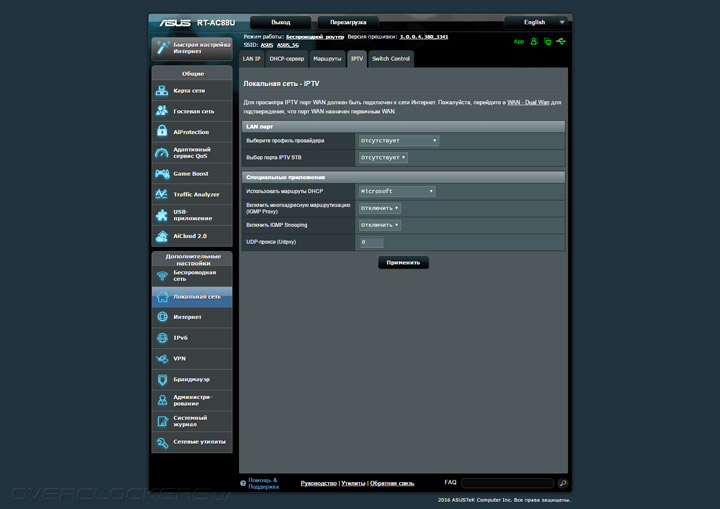Click the USB application puzzle icon
Screen dimensions: 720x509
pyautogui.click(x=162, y=215)
